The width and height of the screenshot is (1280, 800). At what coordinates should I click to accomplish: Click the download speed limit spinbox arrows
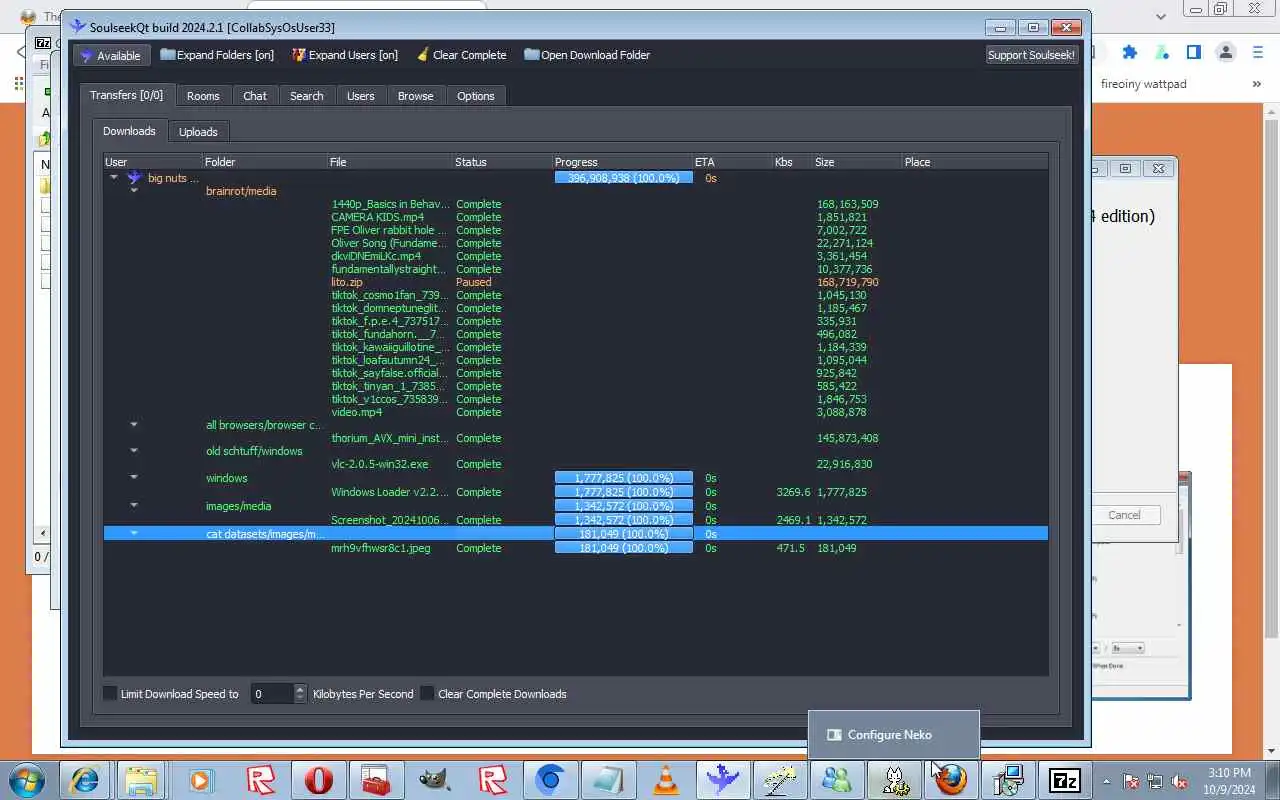(x=300, y=693)
